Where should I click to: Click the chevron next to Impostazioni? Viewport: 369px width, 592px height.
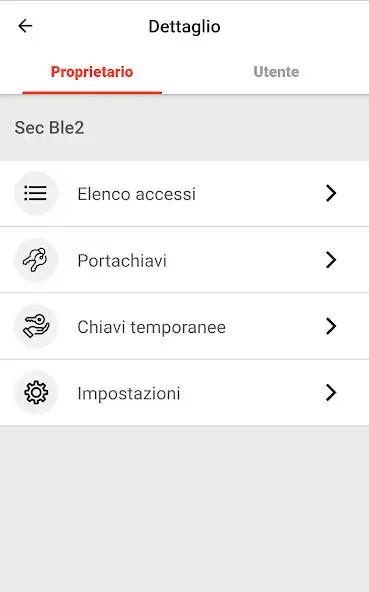click(x=331, y=393)
